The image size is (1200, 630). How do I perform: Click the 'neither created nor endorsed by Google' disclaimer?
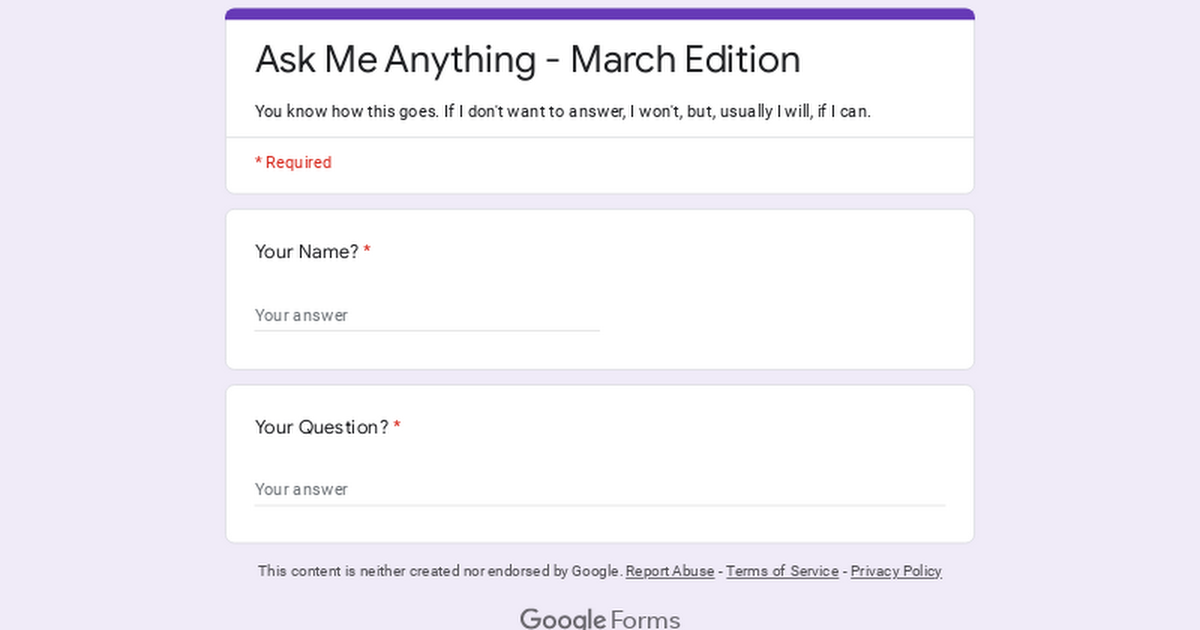(440, 571)
